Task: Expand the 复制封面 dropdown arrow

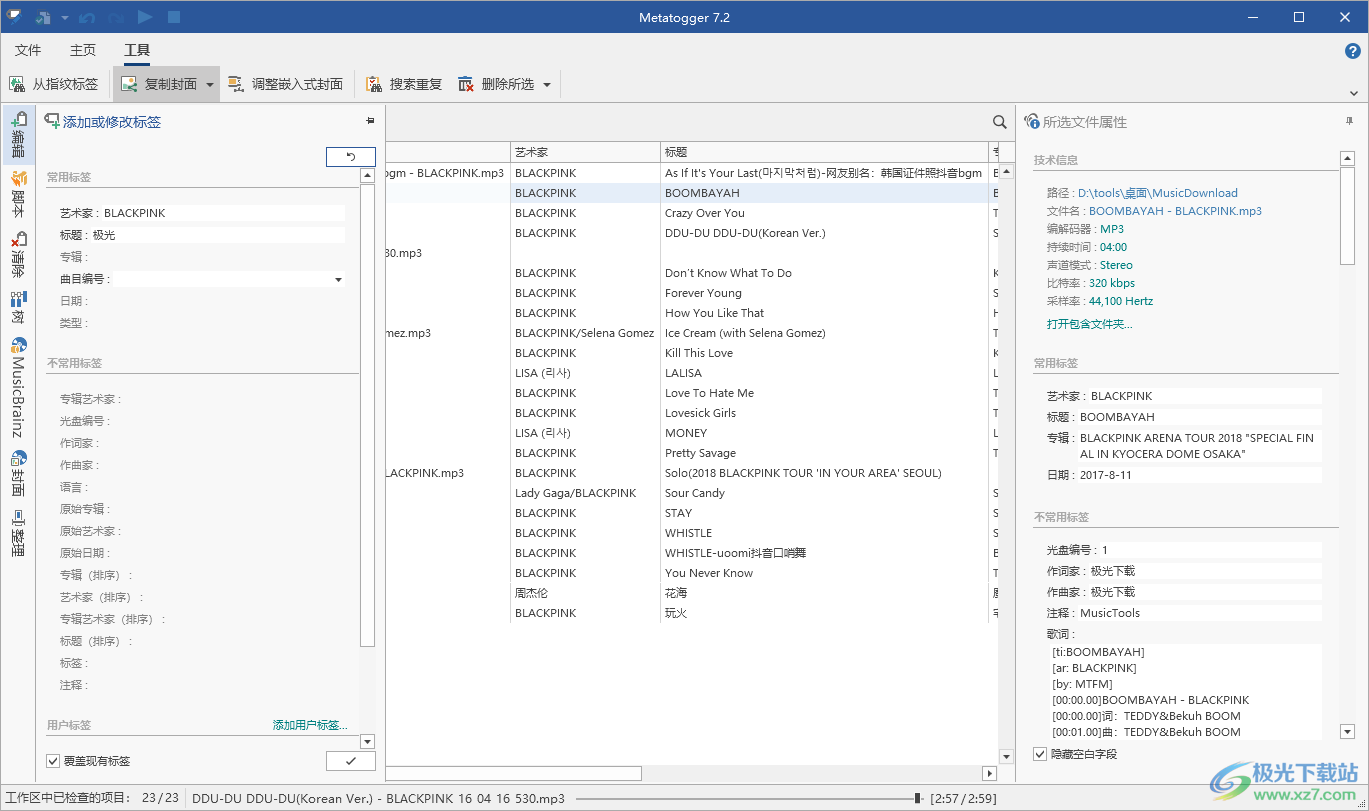Action: pos(210,85)
